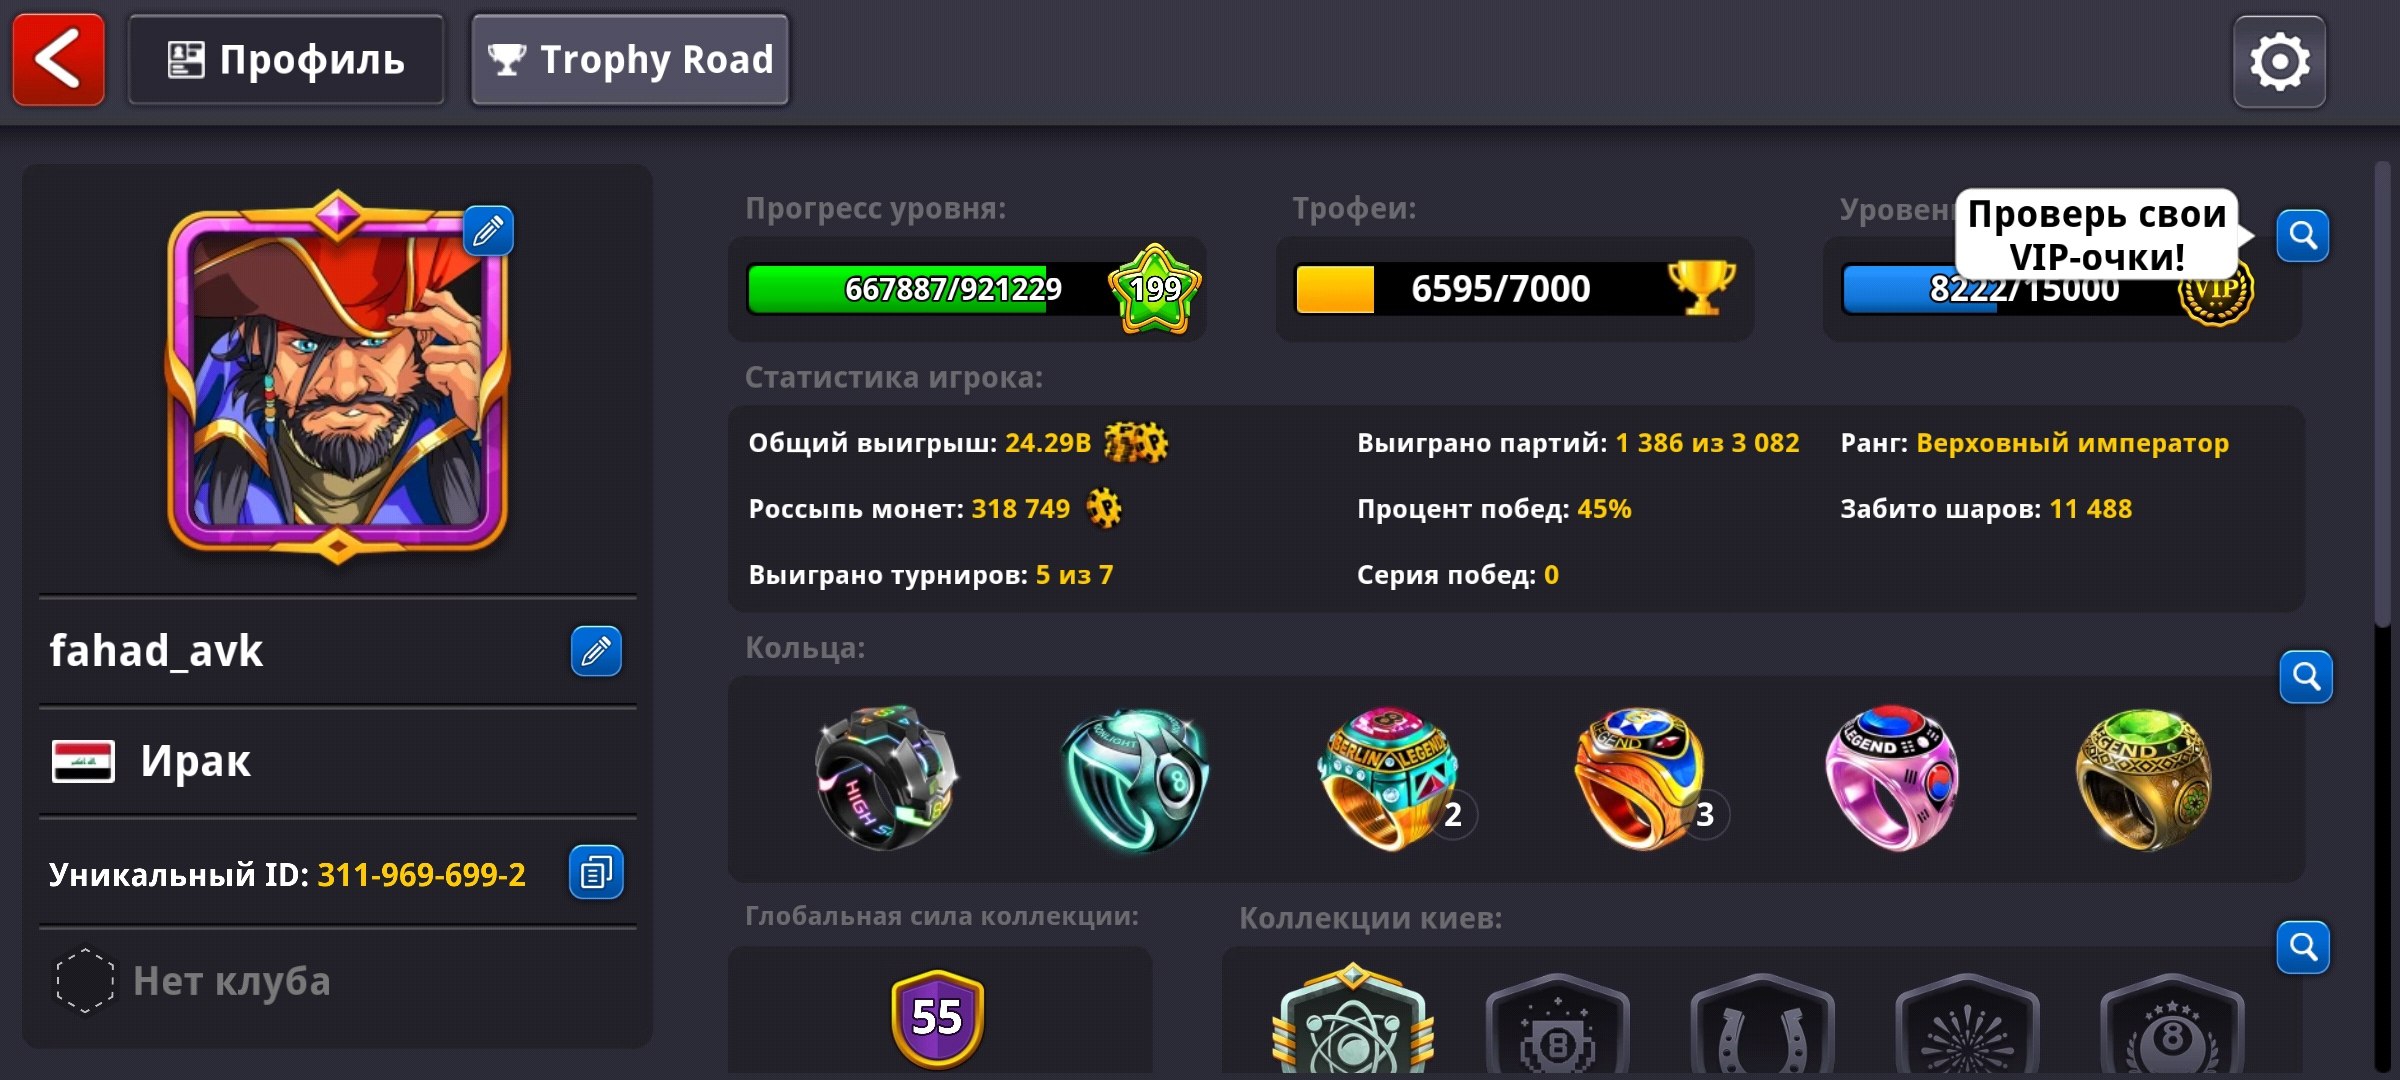Click the vertical scrollbar on right
The width and height of the screenshot is (2400, 1080).
(x=2383, y=394)
